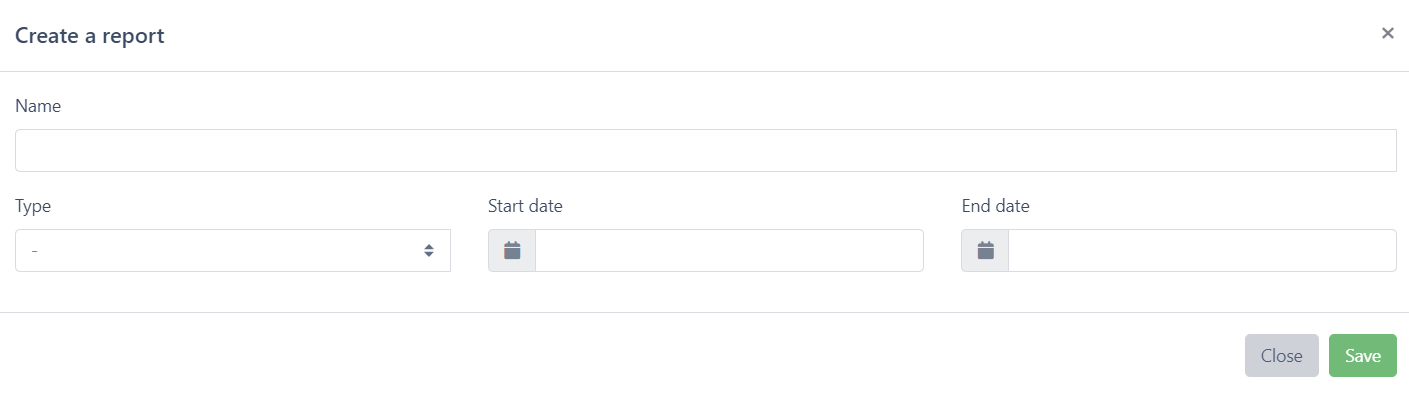Select the dash placeholder in Type field
Screen dimensions: 1409x393
(35, 251)
